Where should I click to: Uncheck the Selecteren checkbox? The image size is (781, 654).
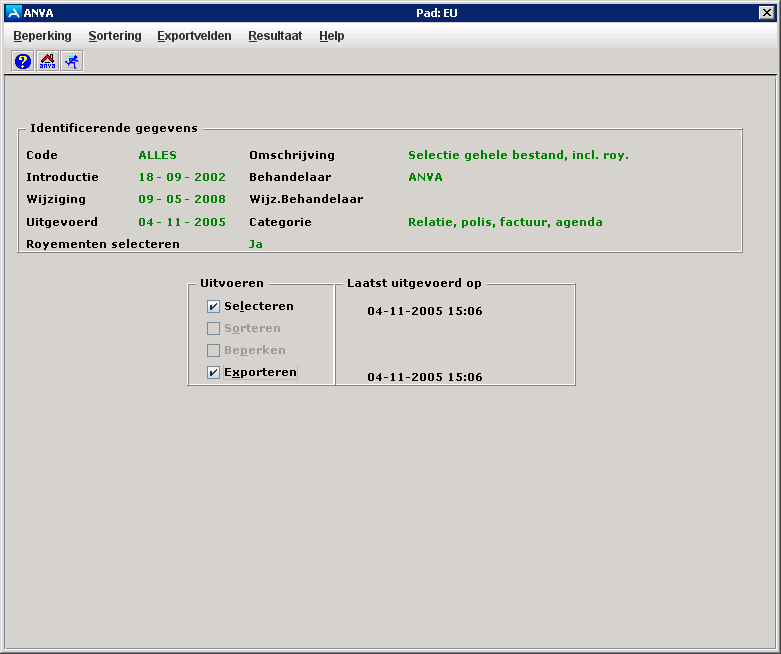click(x=213, y=307)
